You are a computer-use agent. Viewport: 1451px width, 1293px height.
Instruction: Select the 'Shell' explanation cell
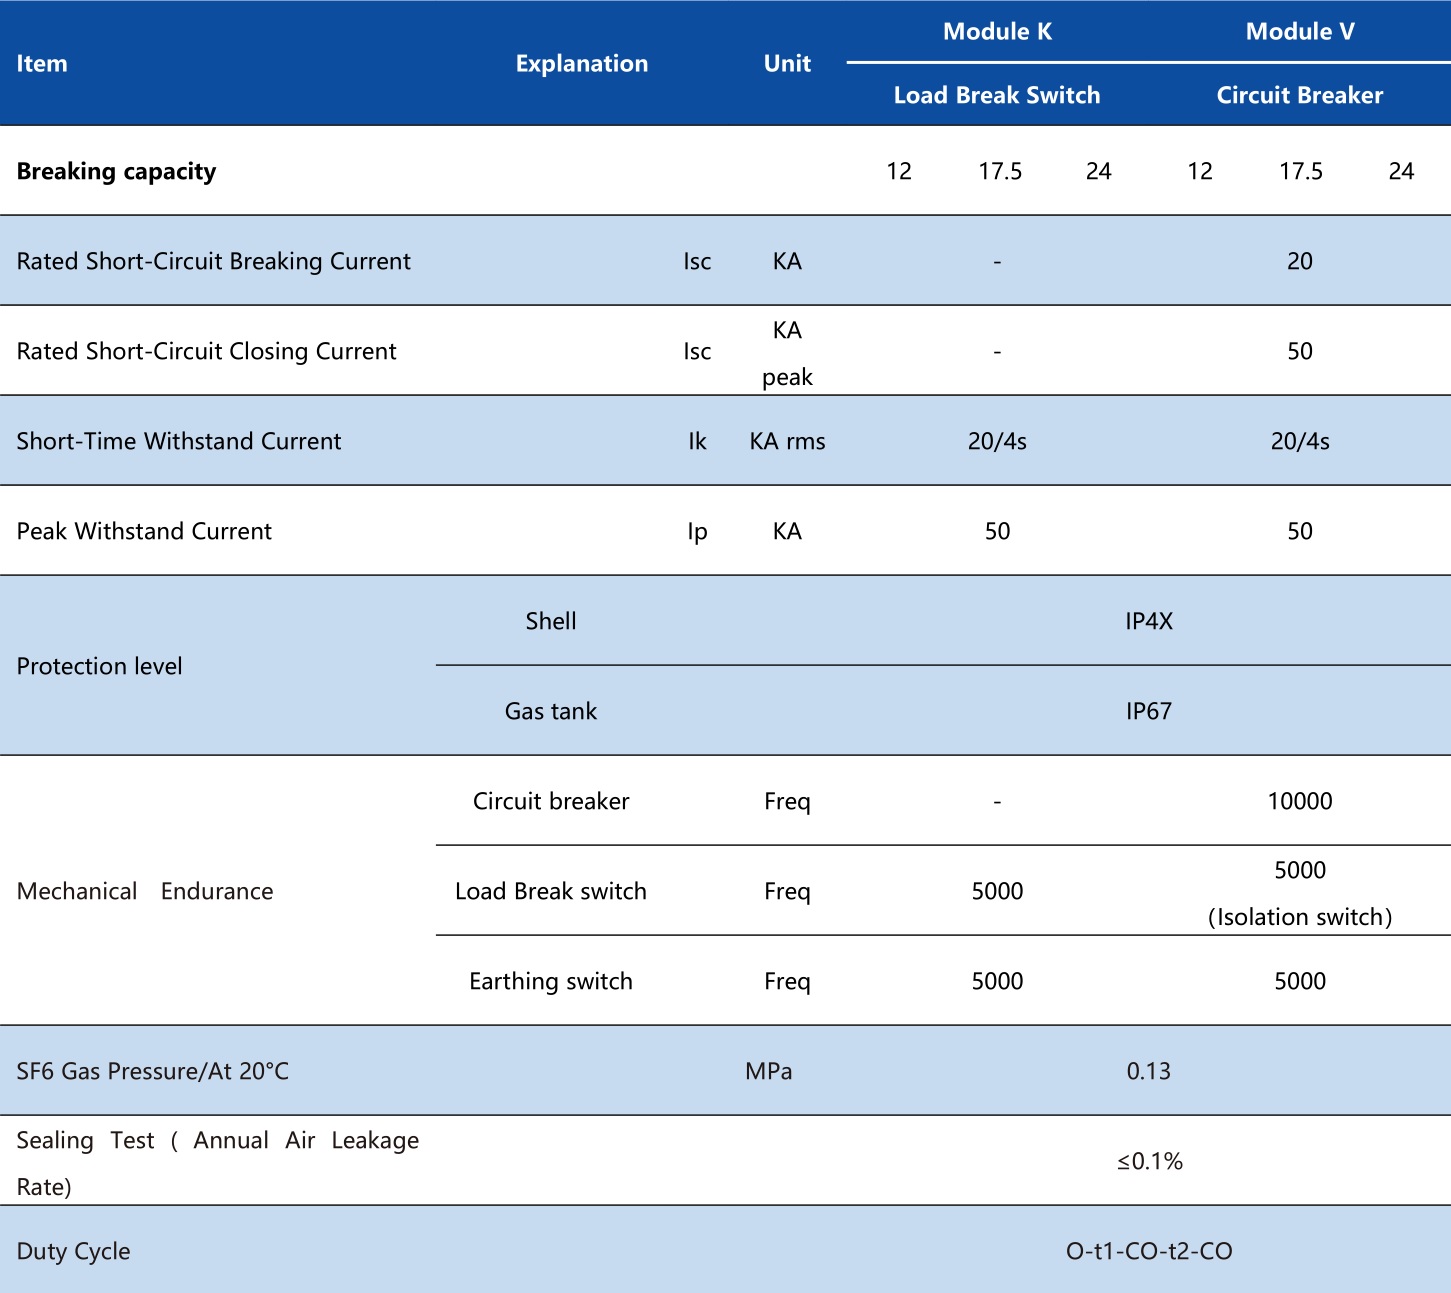551,621
